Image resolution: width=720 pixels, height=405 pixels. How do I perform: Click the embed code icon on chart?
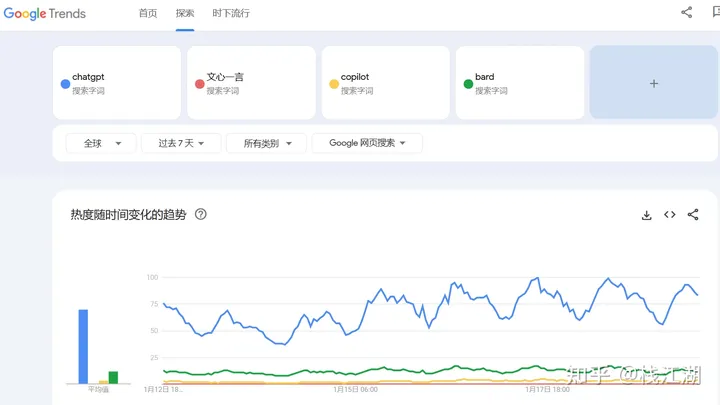click(x=669, y=214)
